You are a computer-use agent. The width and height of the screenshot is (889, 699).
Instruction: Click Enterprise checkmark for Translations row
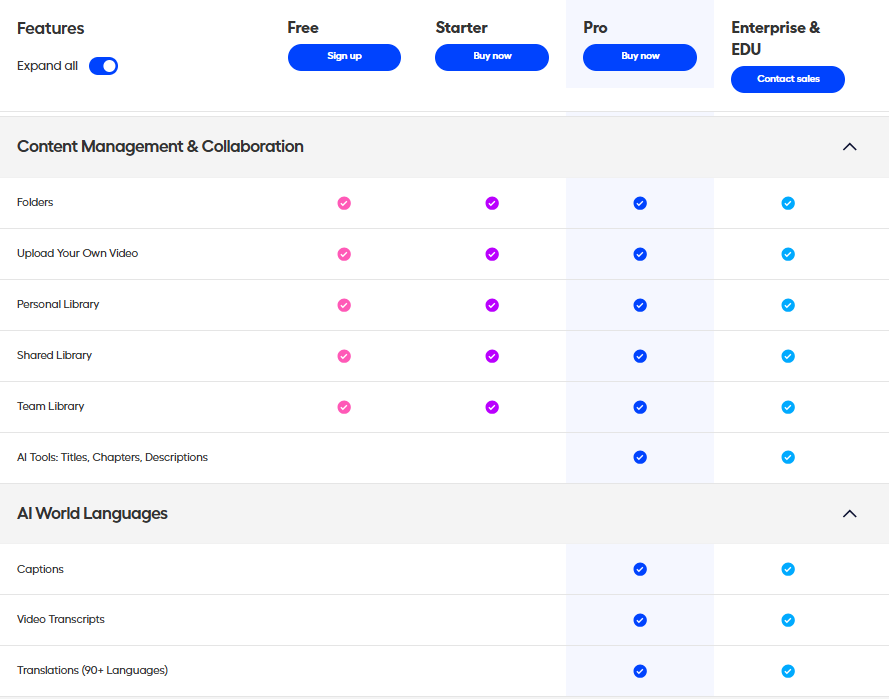click(788, 671)
